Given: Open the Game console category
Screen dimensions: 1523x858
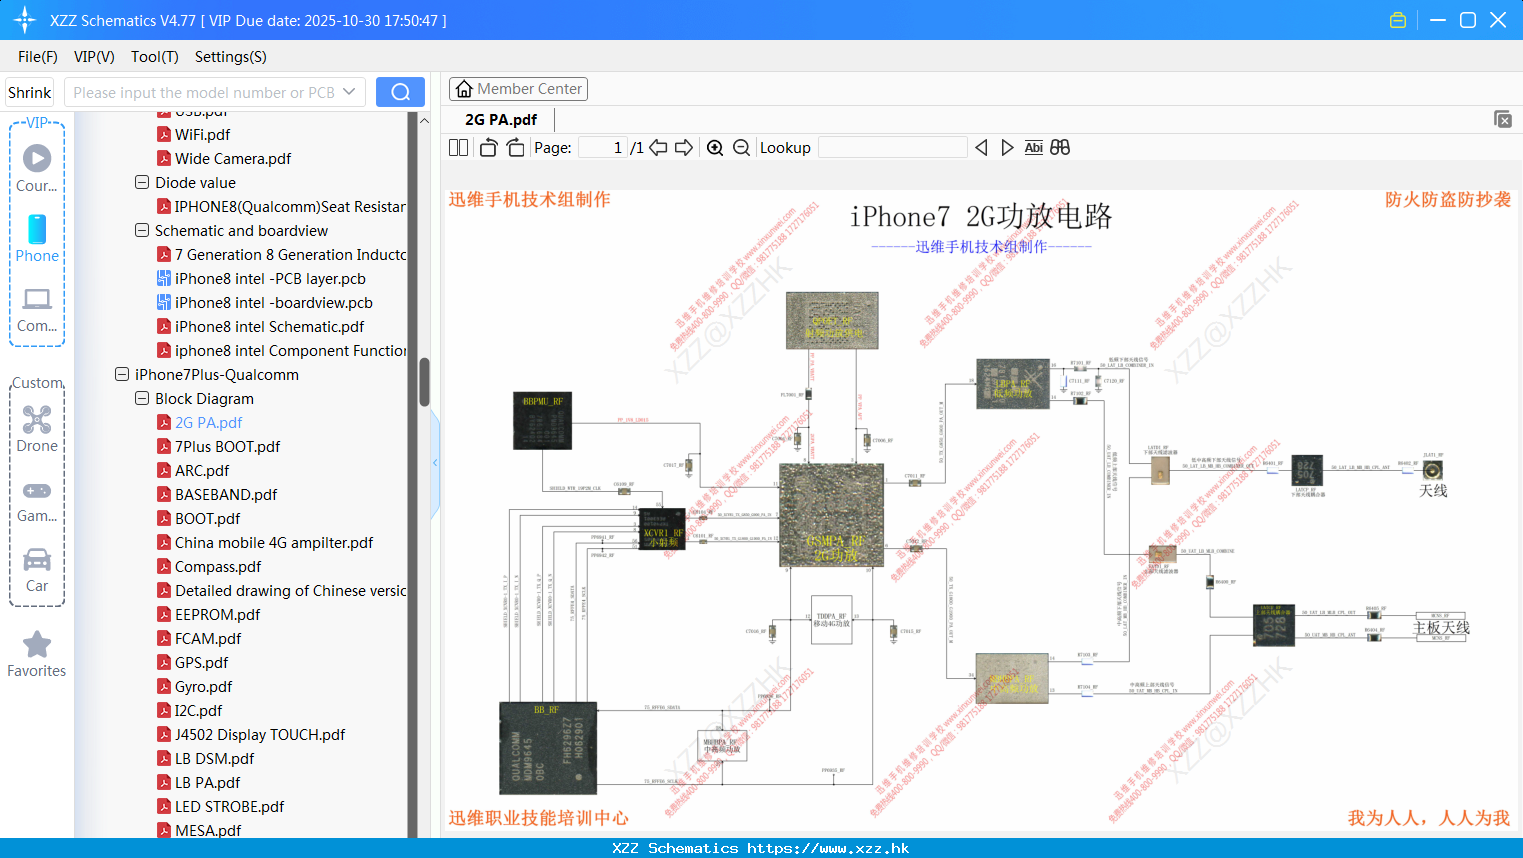Looking at the screenshot, I should pyautogui.click(x=37, y=501).
